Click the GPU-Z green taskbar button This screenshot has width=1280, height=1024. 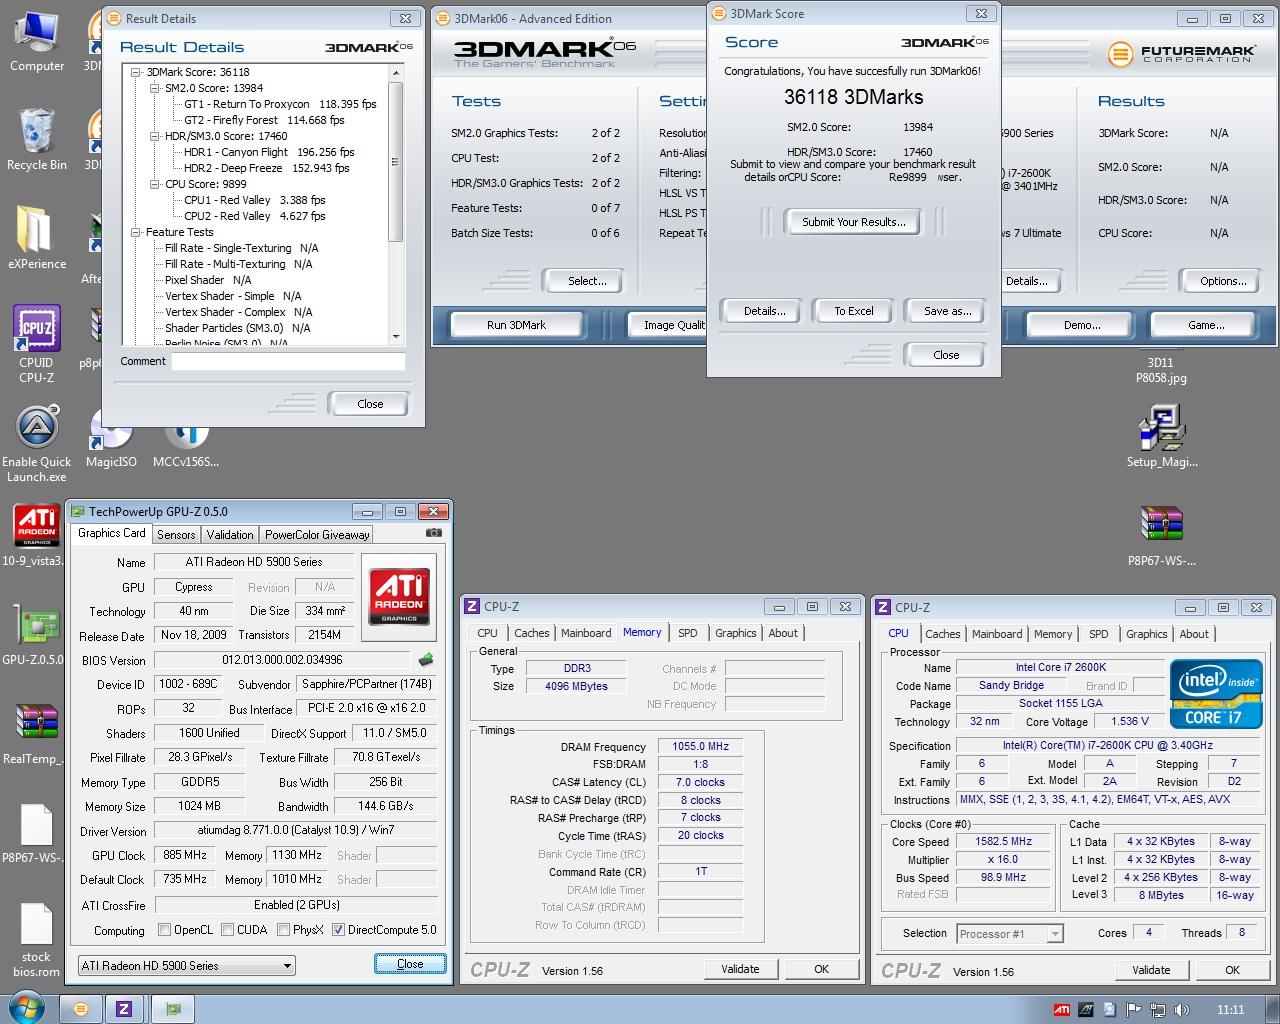tap(173, 1009)
